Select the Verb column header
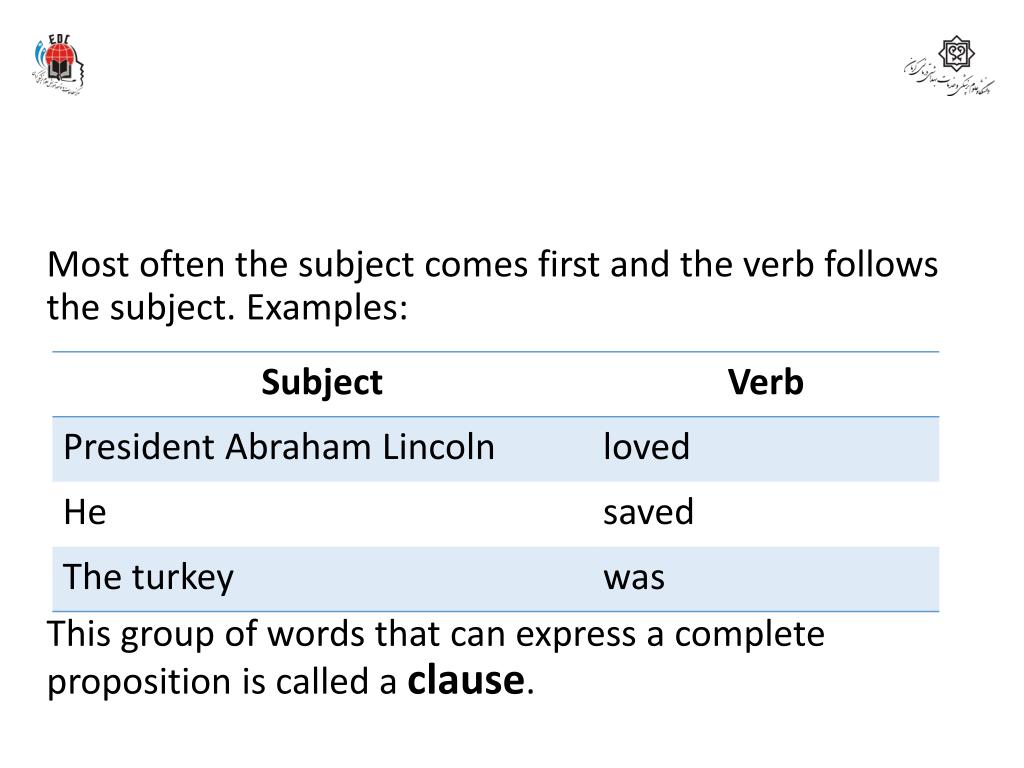This screenshot has width=1024, height=768. pyautogui.click(x=765, y=383)
